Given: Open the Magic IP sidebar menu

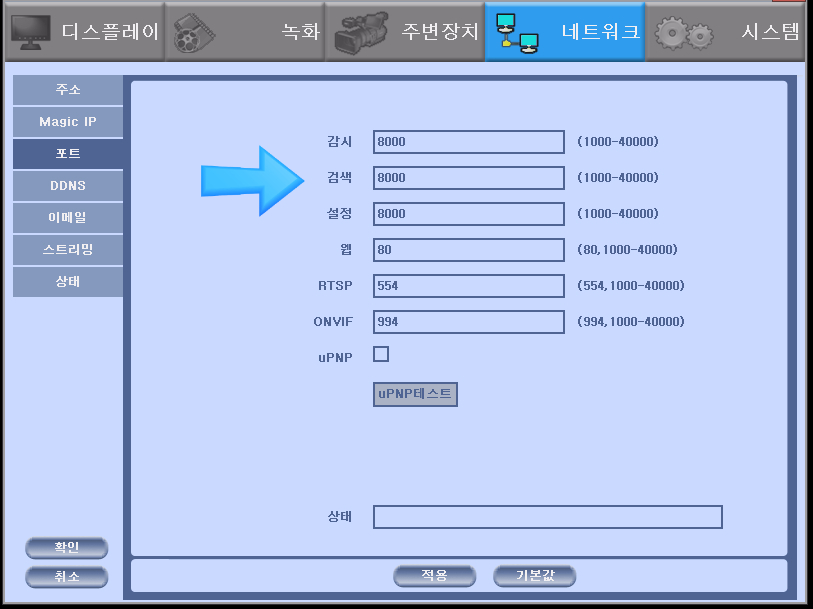Looking at the screenshot, I should pyautogui.click(x=68, y=122).
